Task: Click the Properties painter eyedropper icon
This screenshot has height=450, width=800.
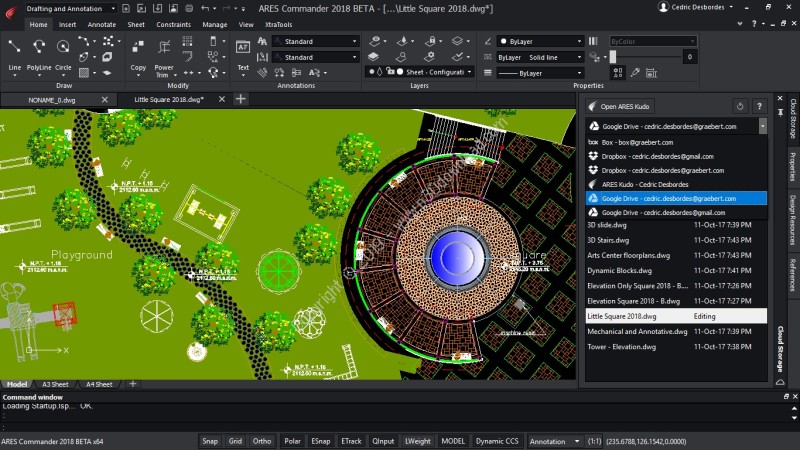Action: (635, 73)
